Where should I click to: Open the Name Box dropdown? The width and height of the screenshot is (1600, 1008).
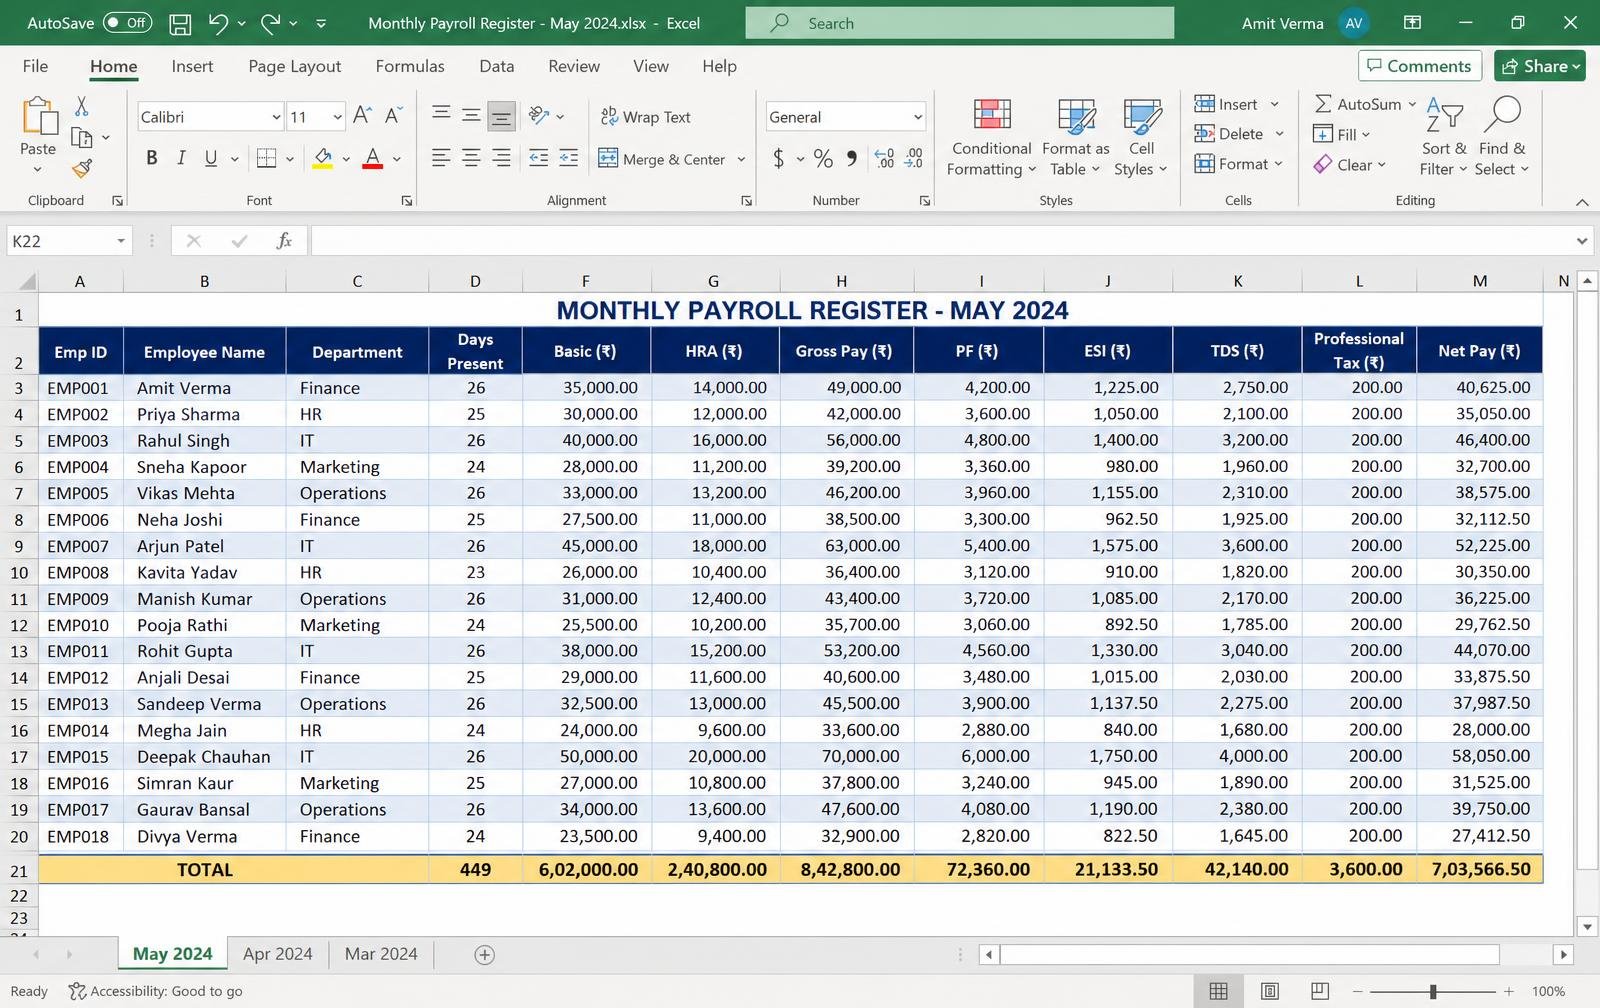tap(120, 241)
